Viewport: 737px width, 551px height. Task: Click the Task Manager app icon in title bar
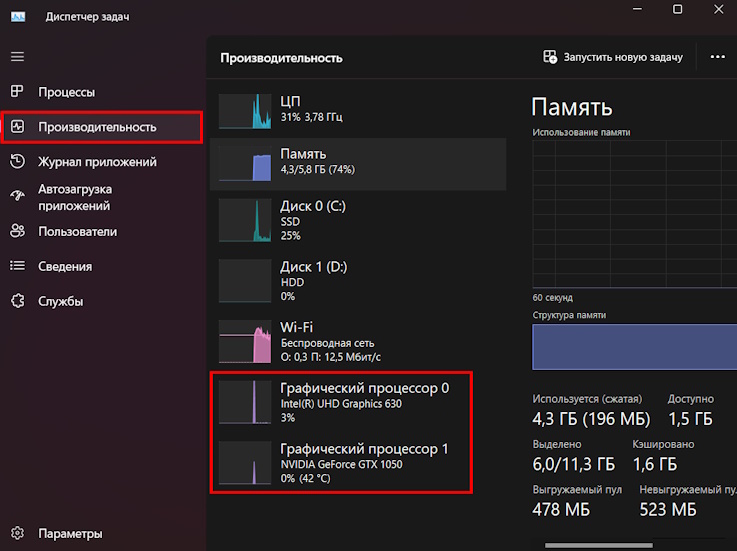18,17
